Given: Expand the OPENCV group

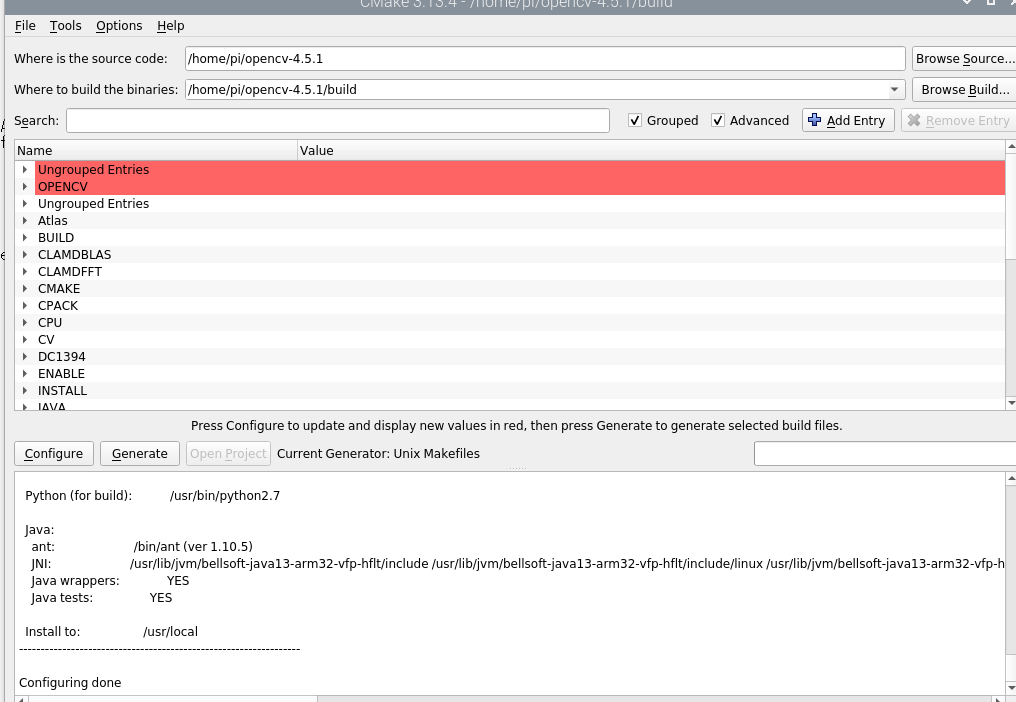Looking at the screenshot, I should pyautogui.click(x=25, y=186).
